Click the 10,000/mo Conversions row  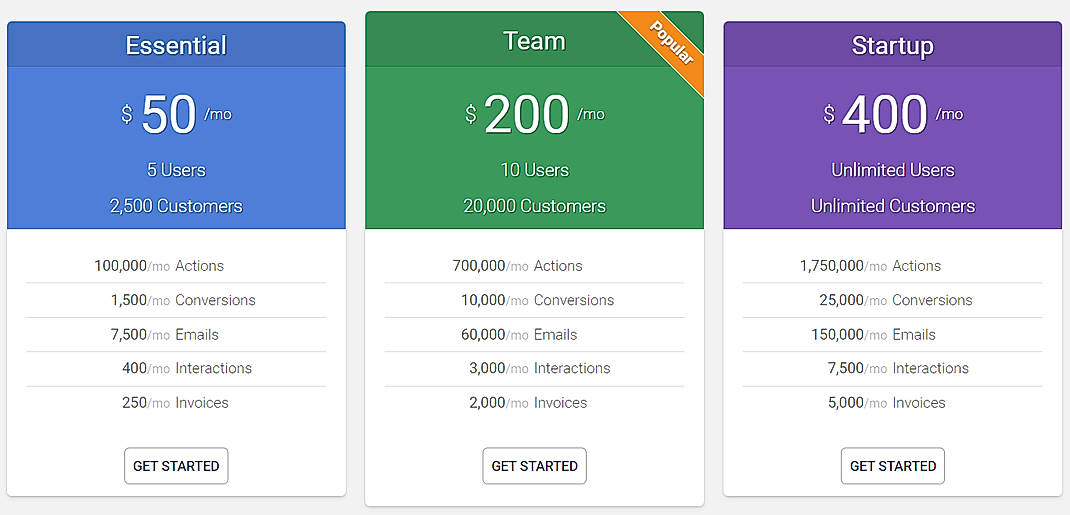(534, 300)
